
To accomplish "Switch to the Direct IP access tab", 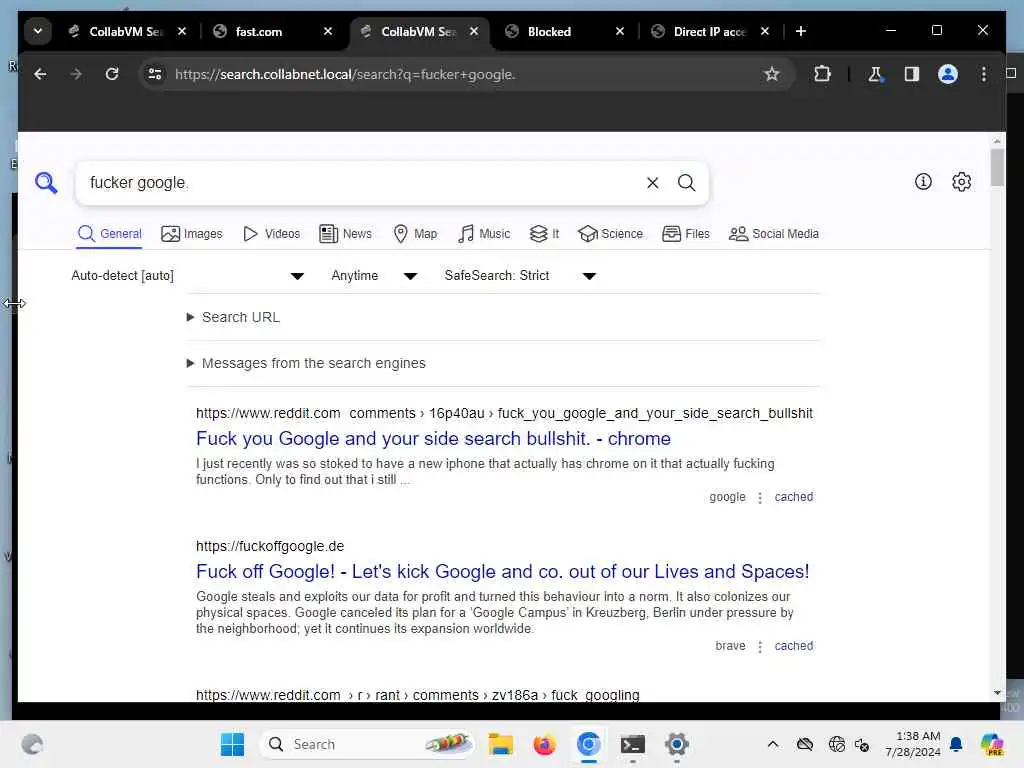I will (709, 31).
